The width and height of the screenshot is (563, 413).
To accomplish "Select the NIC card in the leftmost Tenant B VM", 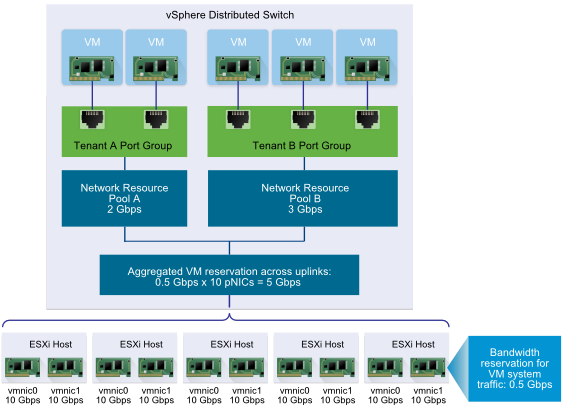I will (x=238, y=68).
